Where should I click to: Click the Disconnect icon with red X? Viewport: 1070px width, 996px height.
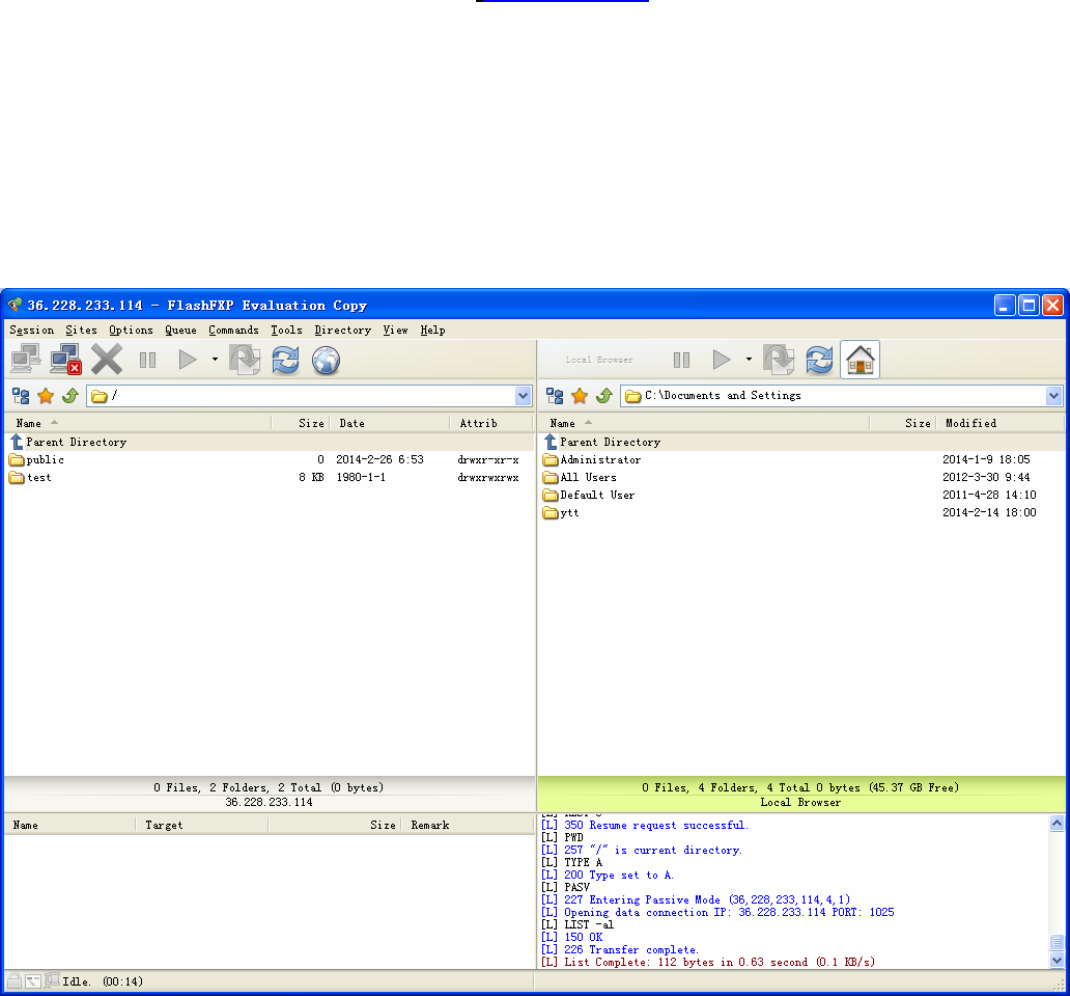tap(66, 359)
